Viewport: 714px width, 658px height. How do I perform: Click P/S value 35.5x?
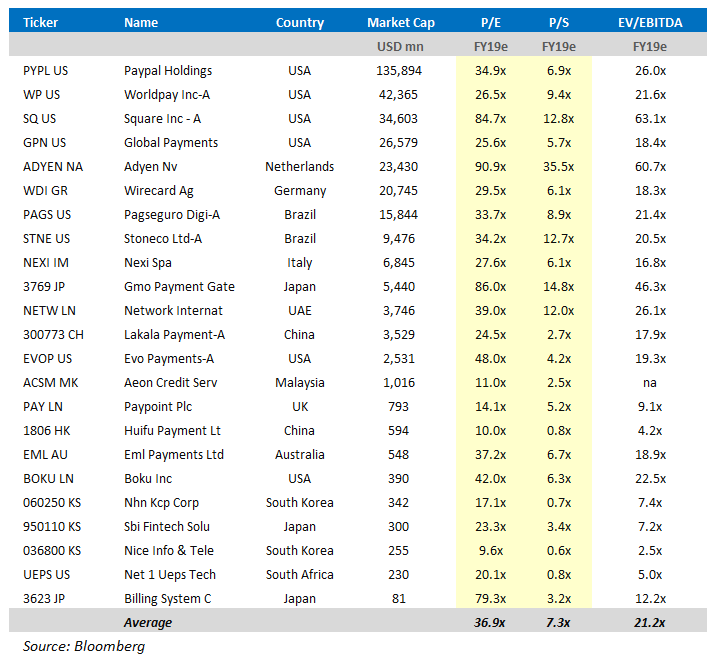(558, 167)
